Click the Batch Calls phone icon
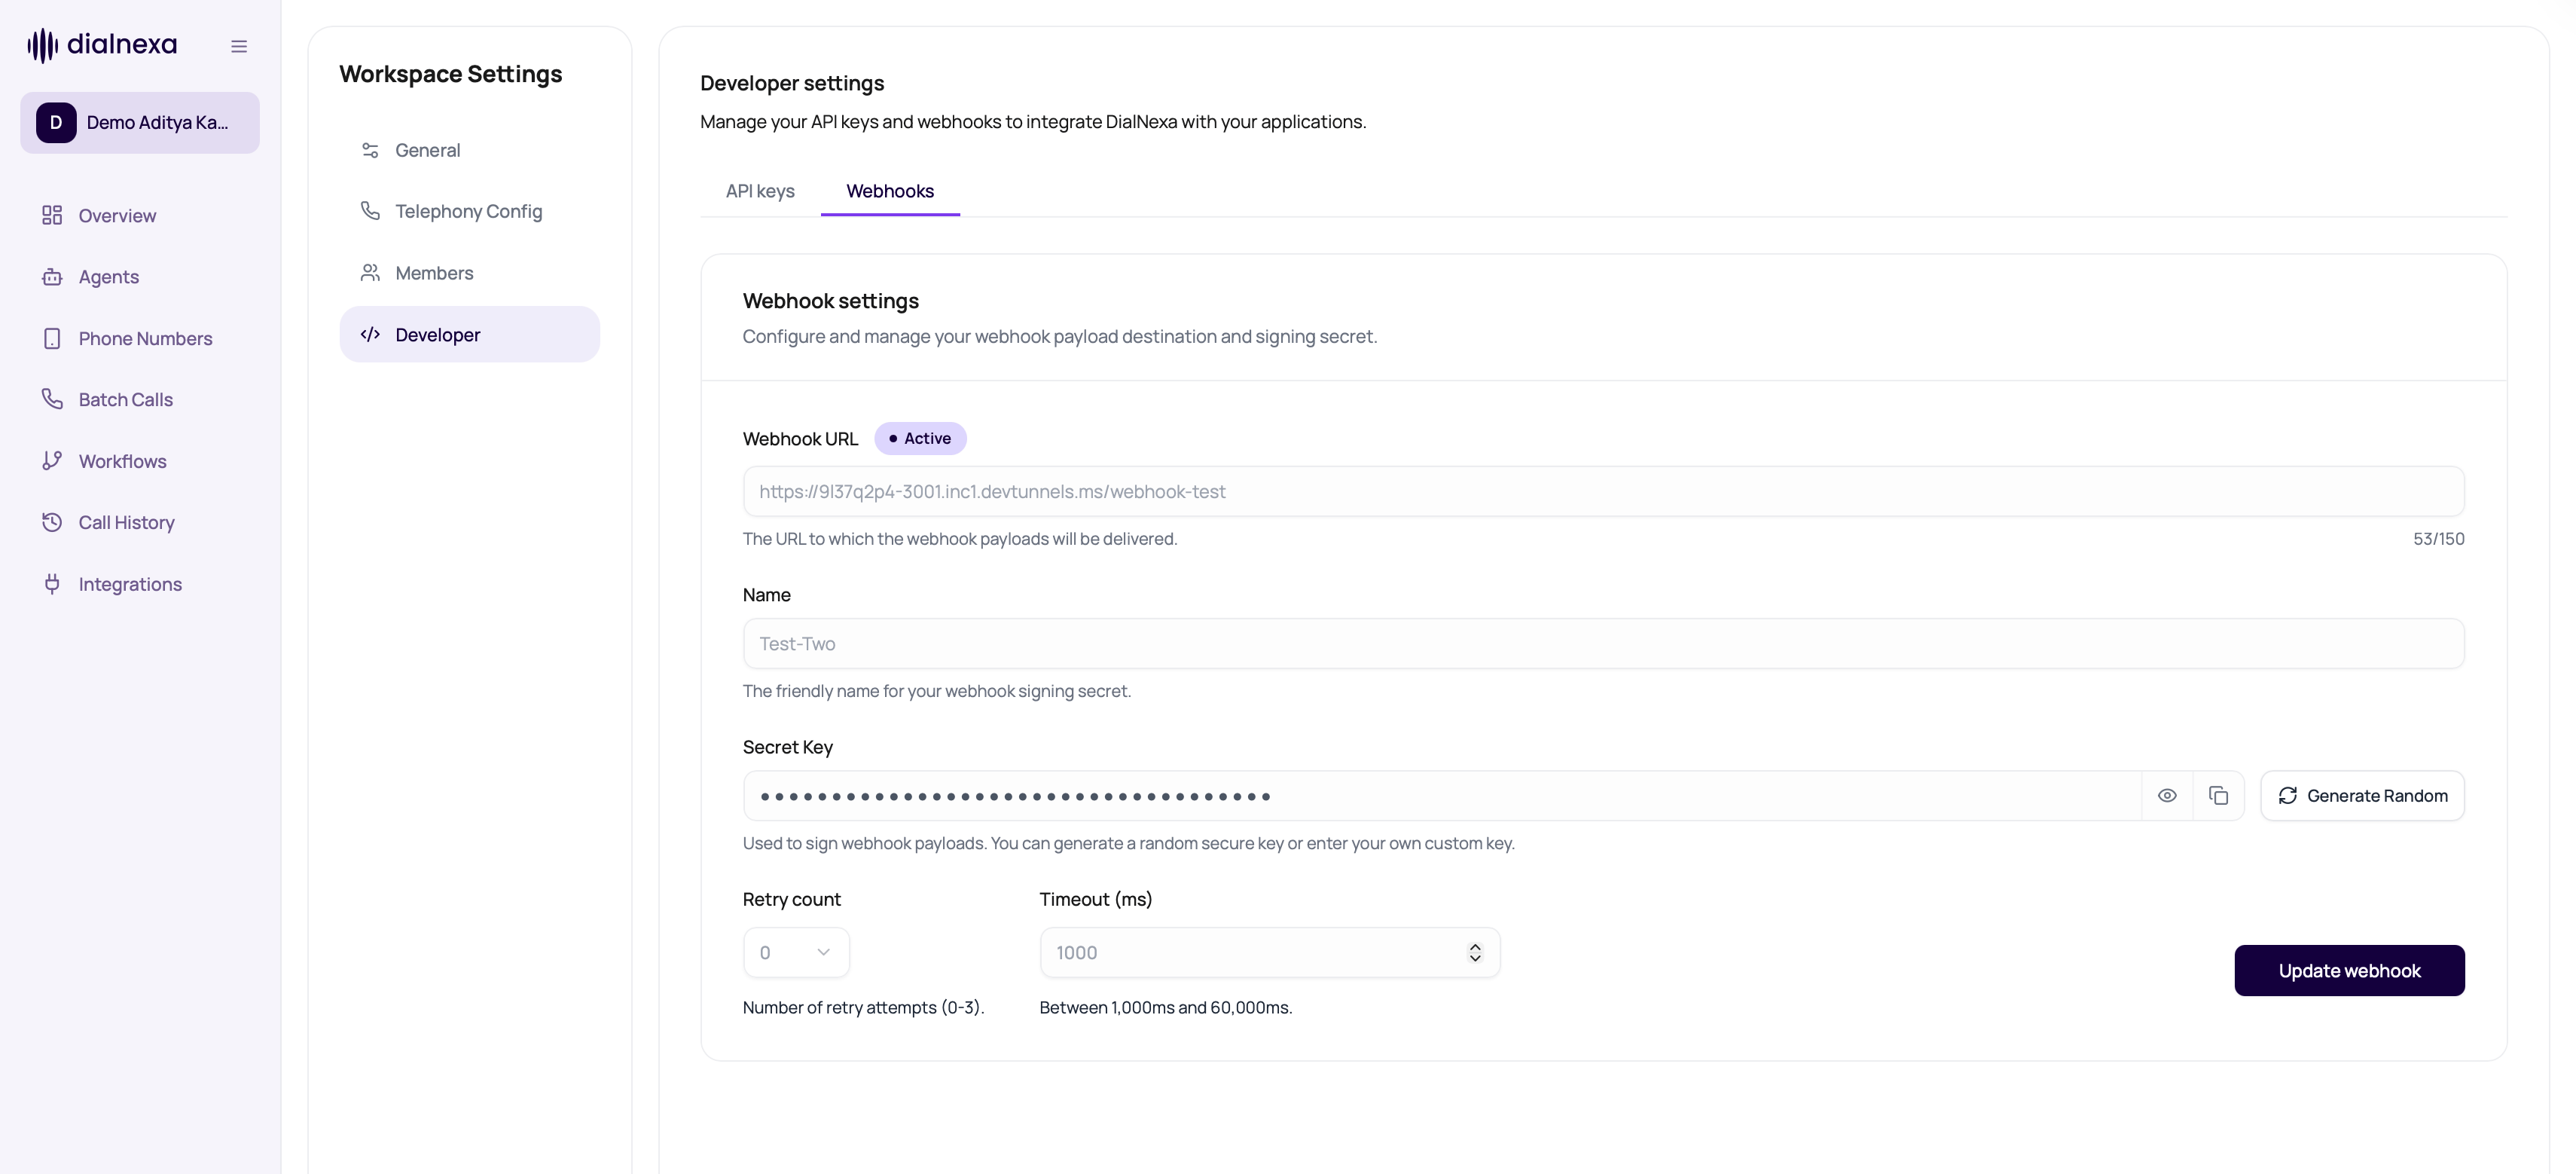 point(52,399)
